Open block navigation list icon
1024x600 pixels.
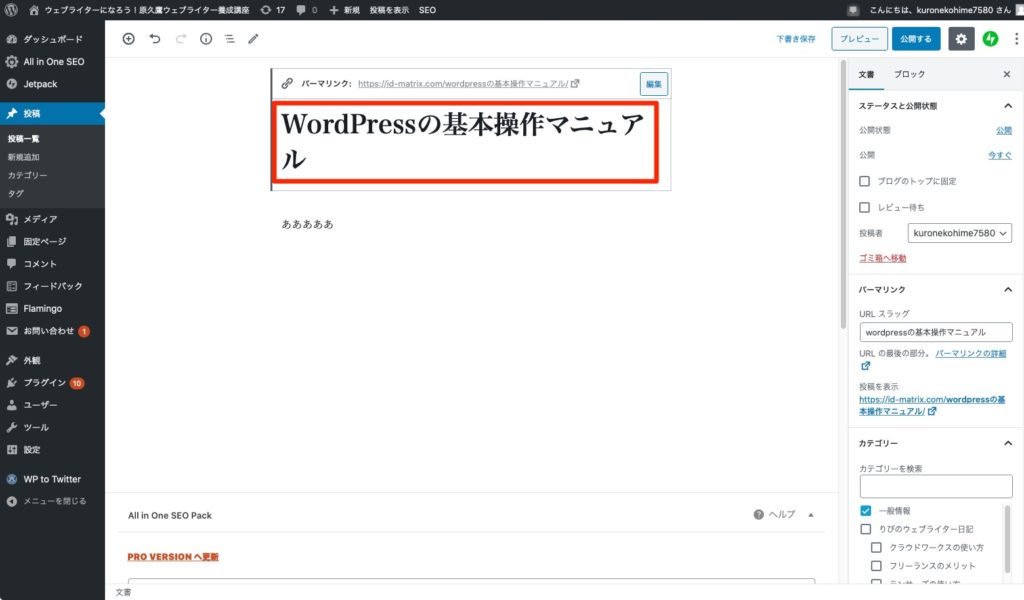click(230, 39)
